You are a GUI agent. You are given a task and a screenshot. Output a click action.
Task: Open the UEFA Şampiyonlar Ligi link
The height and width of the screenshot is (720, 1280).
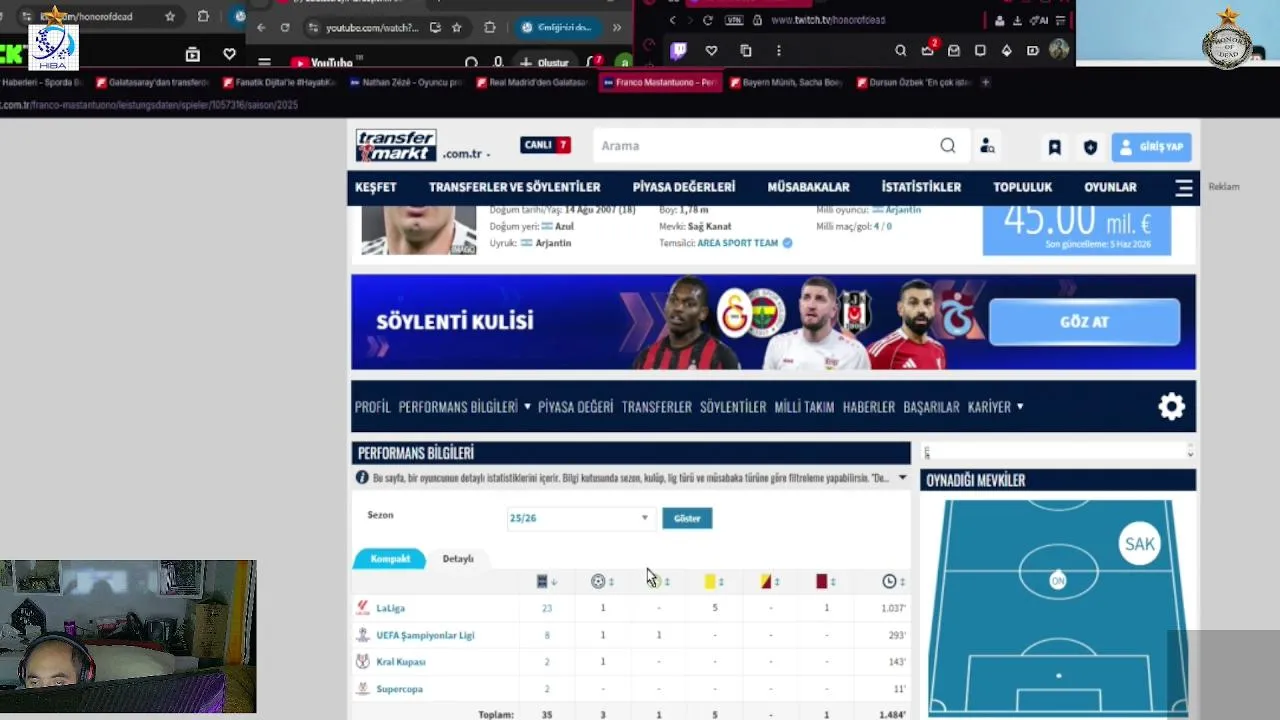point(425,635)
